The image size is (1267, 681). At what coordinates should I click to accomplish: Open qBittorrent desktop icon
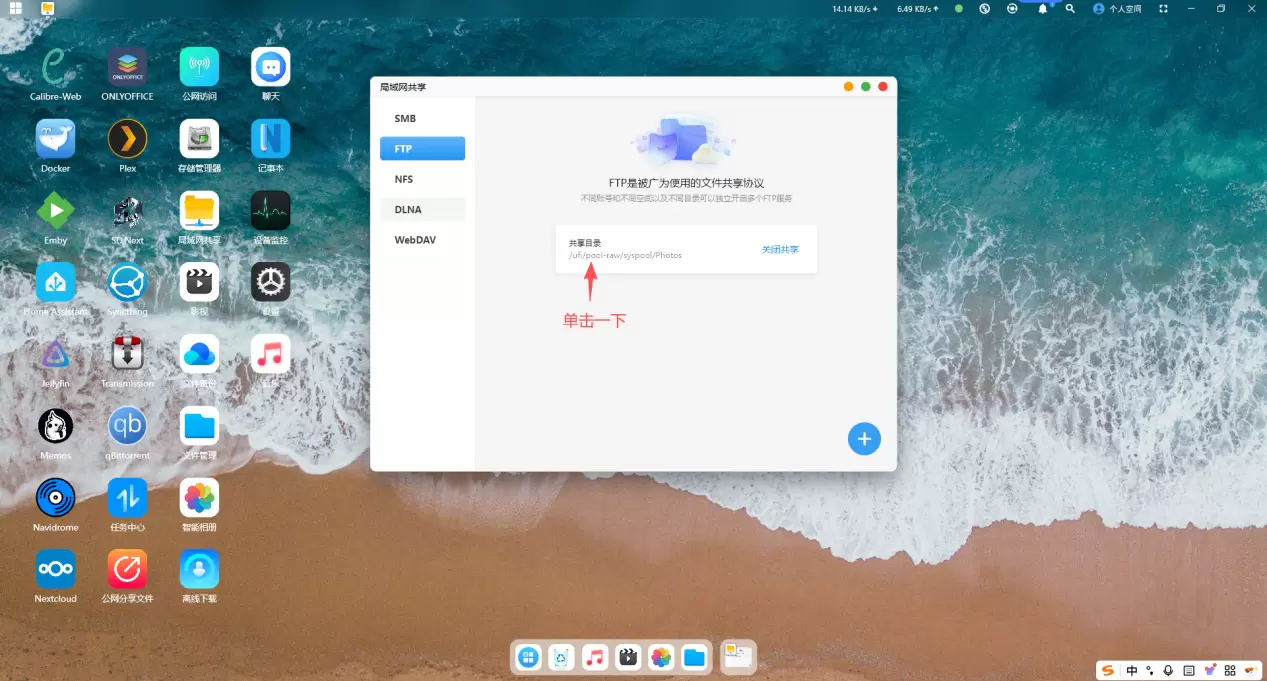tap(127, 426)
